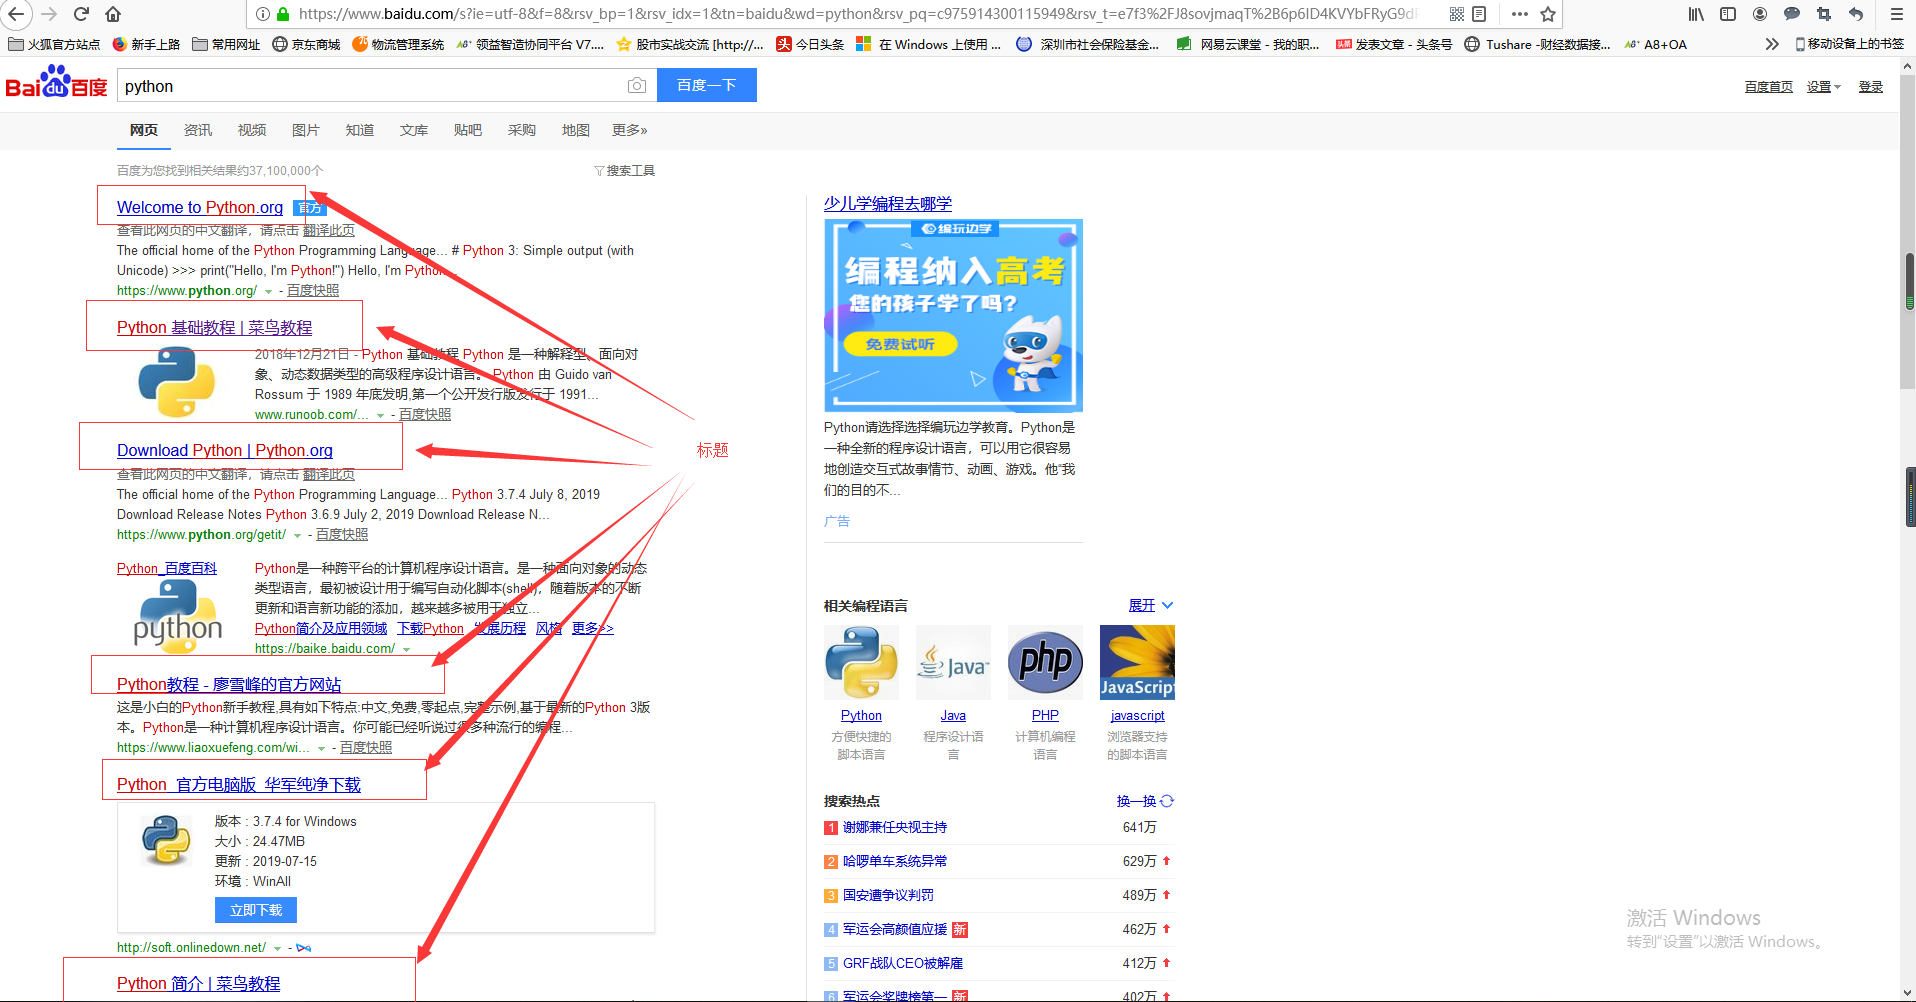Image resolution: width=1916 pixels, height=1002 pixels.
Task: Click the chat bubble toolbar icon
Action: coord(1792,14)
